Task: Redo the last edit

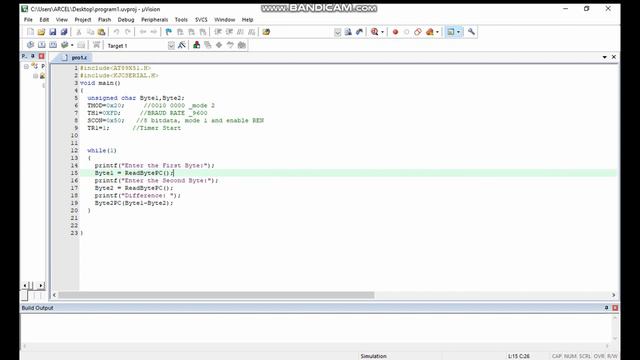Action: [x=128, y=32]
